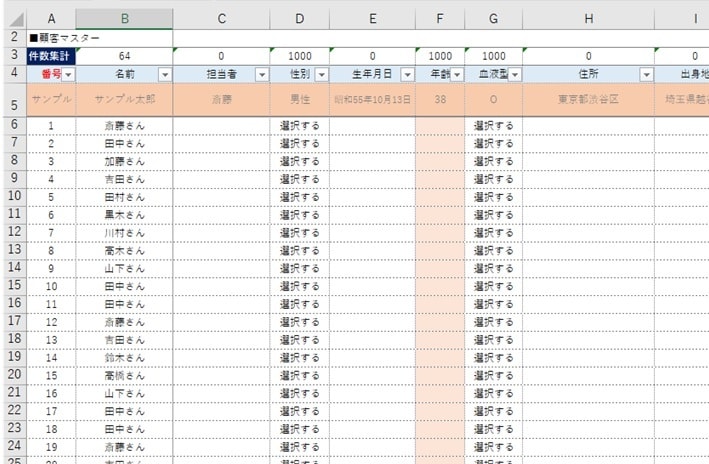
Task: Select row 3 header
Action: click(15, 56)
